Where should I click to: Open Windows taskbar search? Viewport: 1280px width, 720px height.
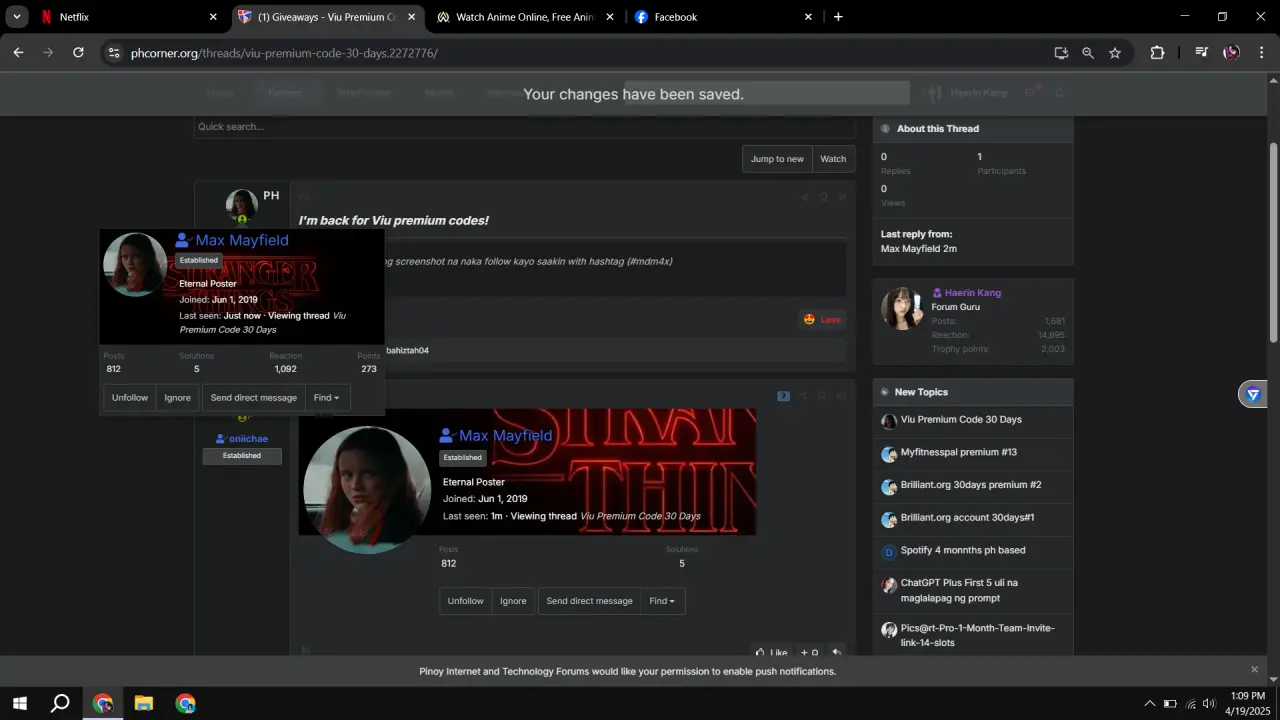point(60,704)
